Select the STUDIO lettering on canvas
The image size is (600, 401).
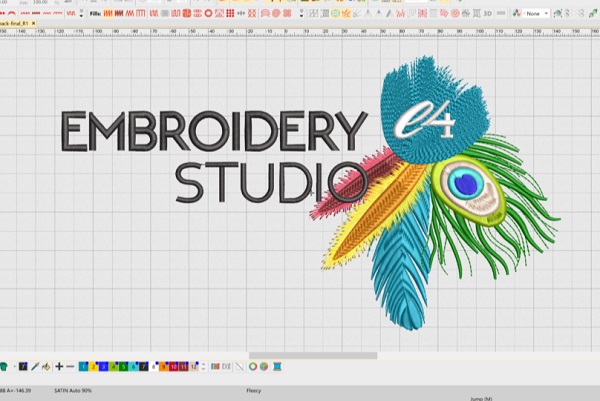click(x=271, y=183)
